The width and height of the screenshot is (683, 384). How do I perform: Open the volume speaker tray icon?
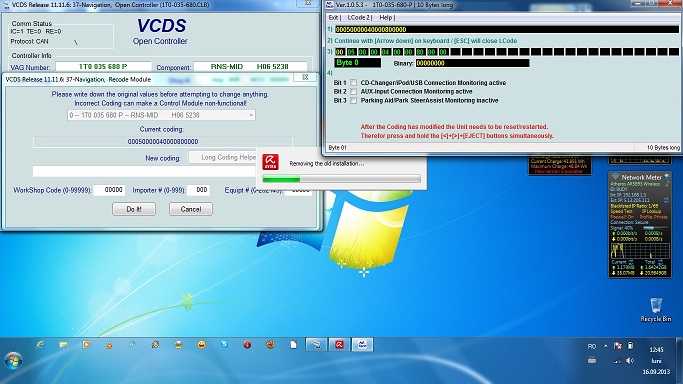click(x=630, y=360)
